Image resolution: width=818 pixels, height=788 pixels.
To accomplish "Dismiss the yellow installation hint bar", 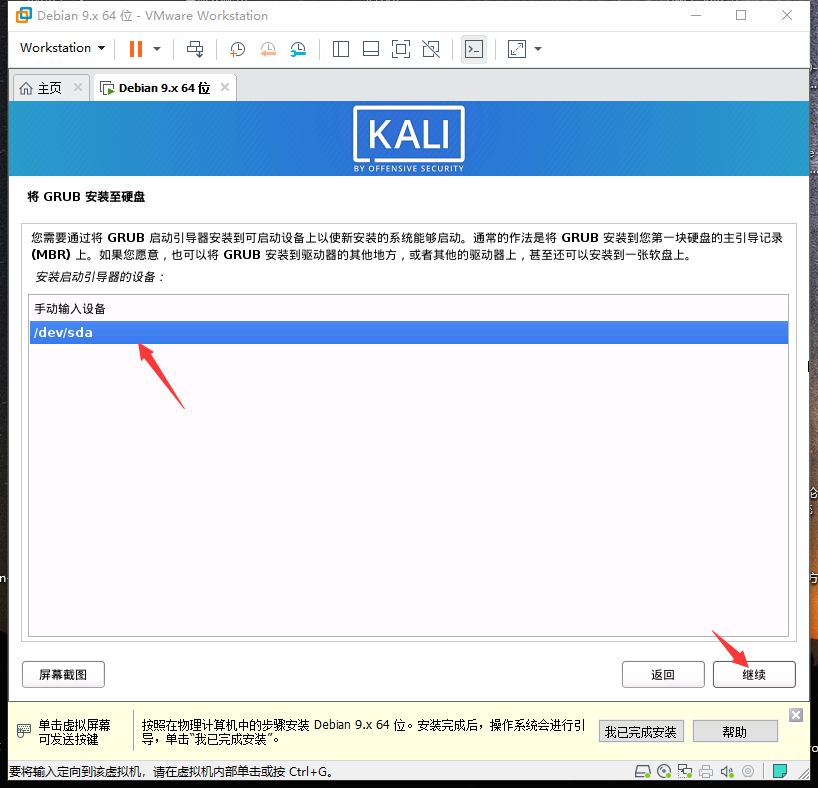I will (x=796, y=715).
